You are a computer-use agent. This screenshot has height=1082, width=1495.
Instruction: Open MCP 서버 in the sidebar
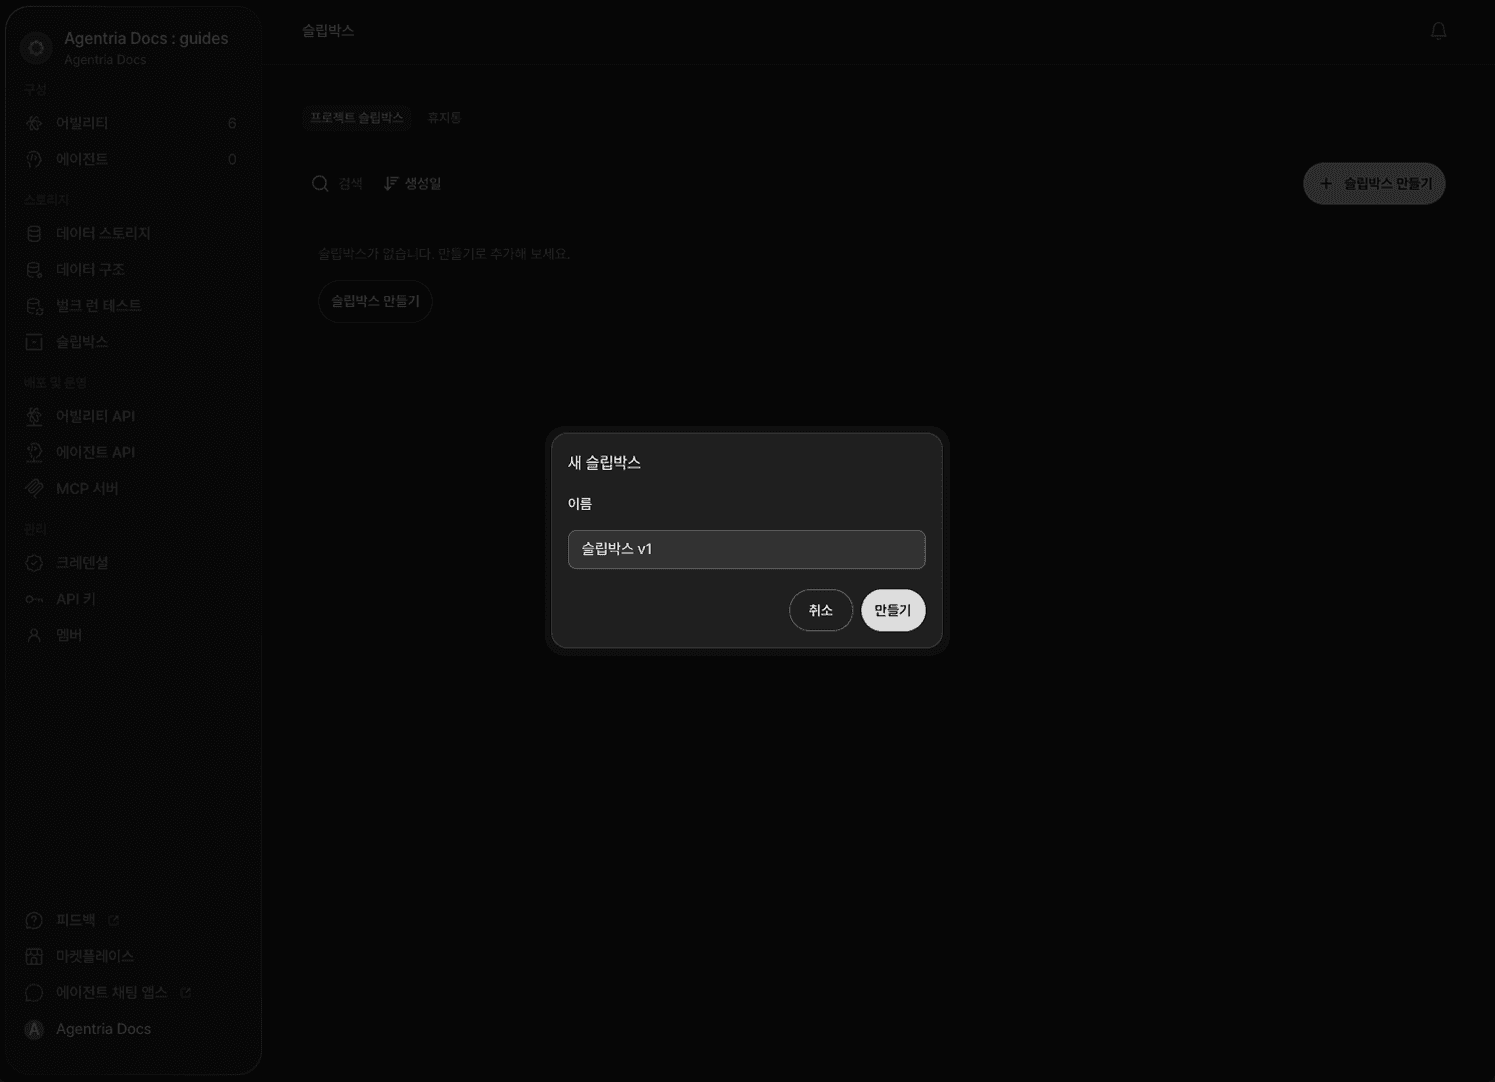132,489
